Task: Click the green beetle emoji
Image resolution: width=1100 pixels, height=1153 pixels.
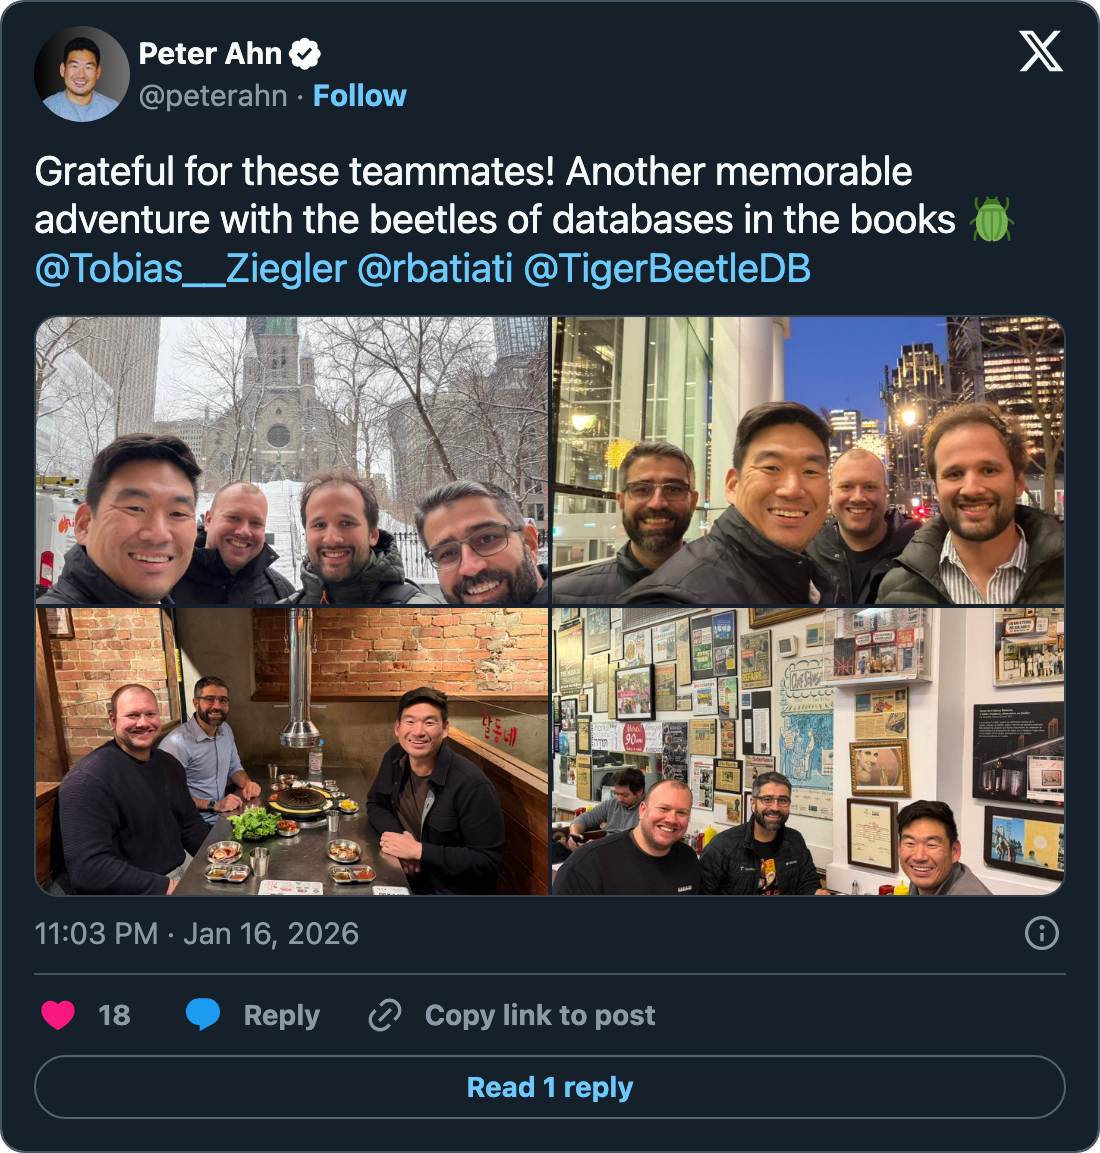Action: (x=991, y=219)
